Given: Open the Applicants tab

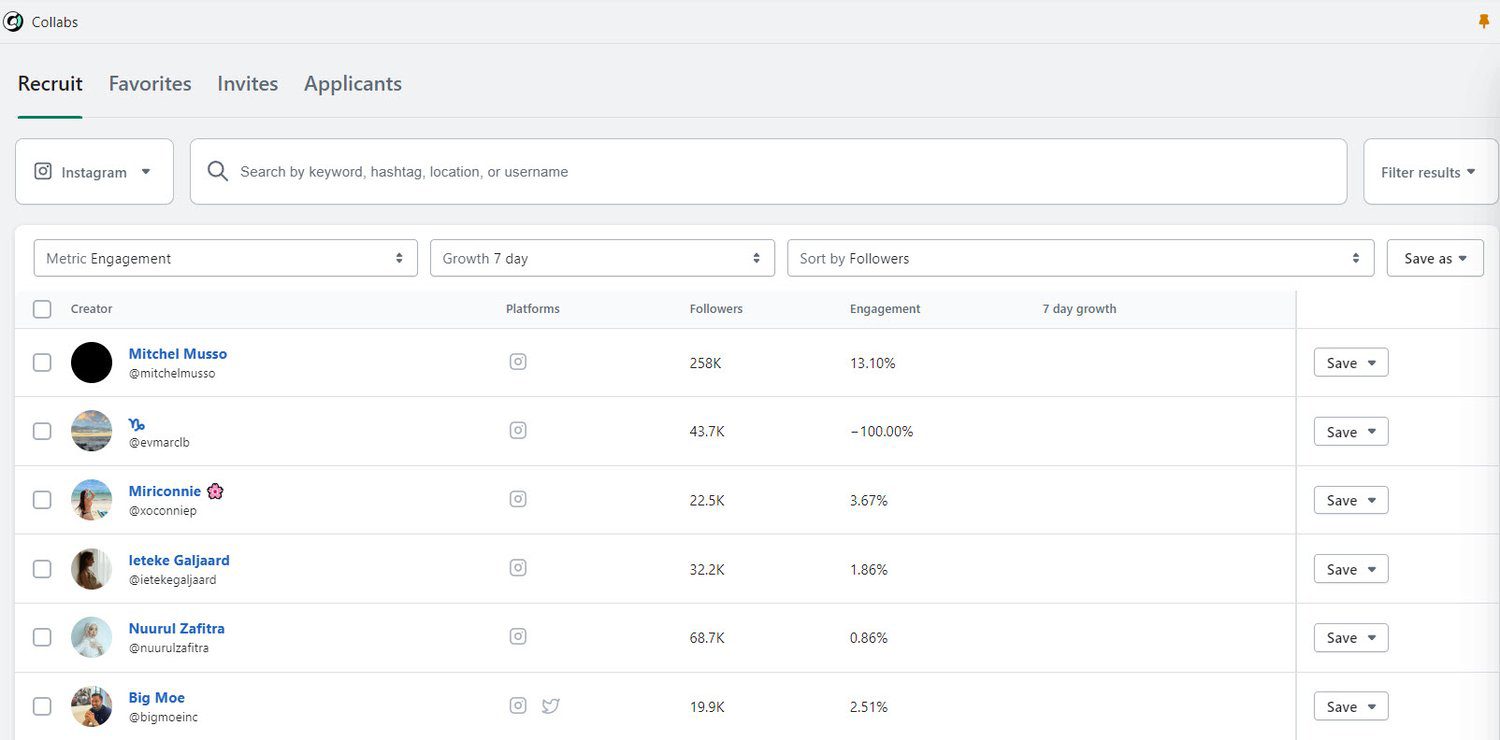Looking at the screenshot, I should (352, 83).
